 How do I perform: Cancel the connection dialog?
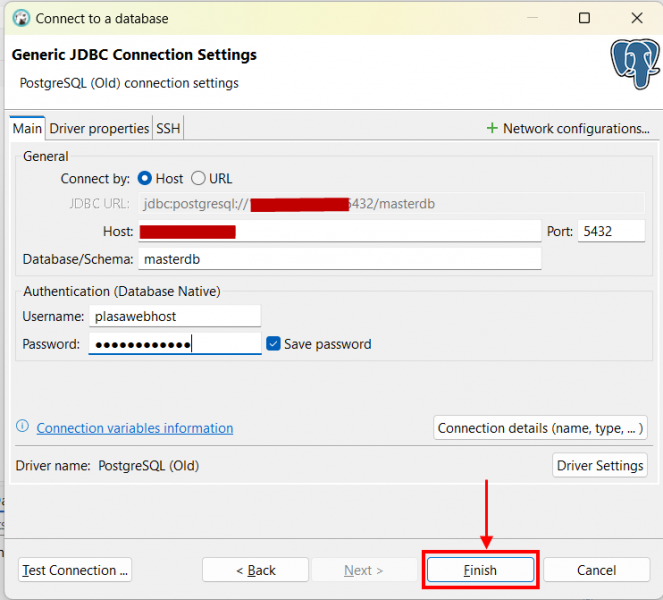pos(596,570)
